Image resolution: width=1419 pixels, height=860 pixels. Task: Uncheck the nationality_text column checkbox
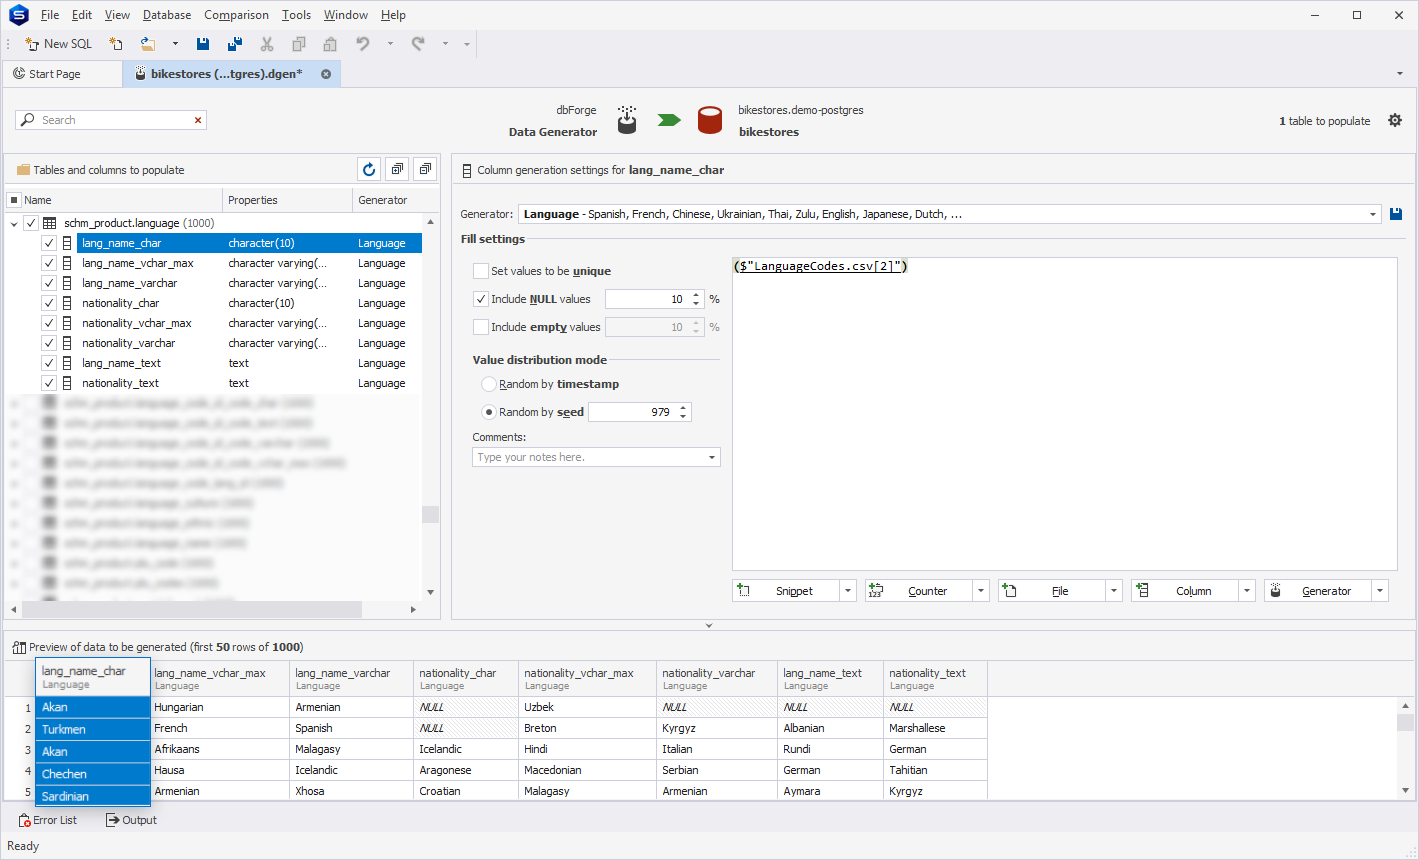coord(49,383)
